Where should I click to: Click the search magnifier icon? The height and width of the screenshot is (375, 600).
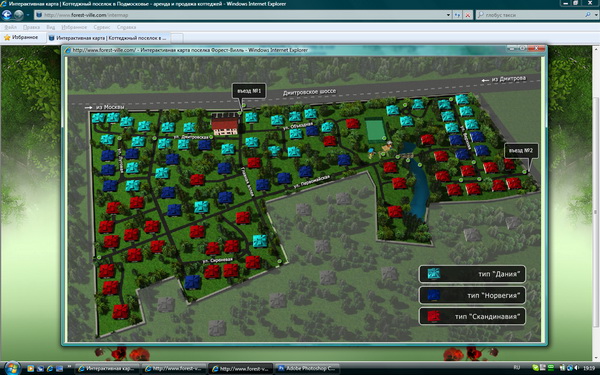pyautogui.click(x=588, y=15)
